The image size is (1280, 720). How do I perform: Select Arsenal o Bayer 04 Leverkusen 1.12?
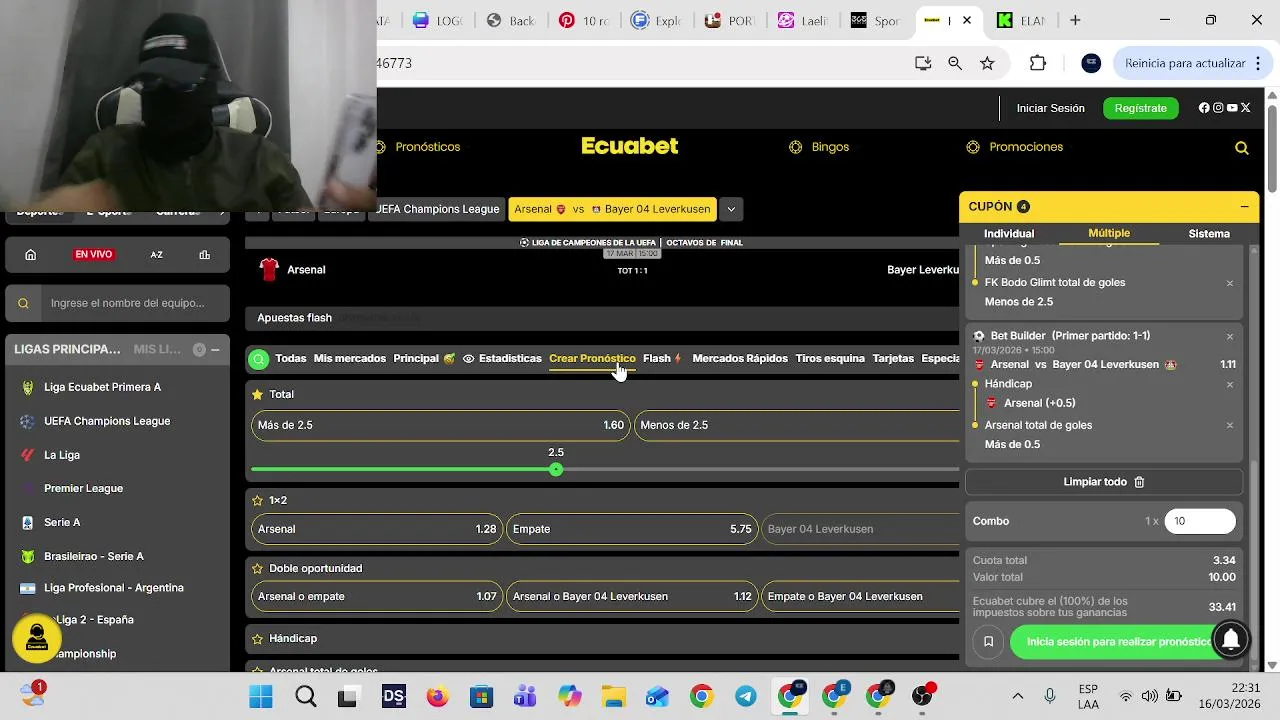[x=631, y=596]
